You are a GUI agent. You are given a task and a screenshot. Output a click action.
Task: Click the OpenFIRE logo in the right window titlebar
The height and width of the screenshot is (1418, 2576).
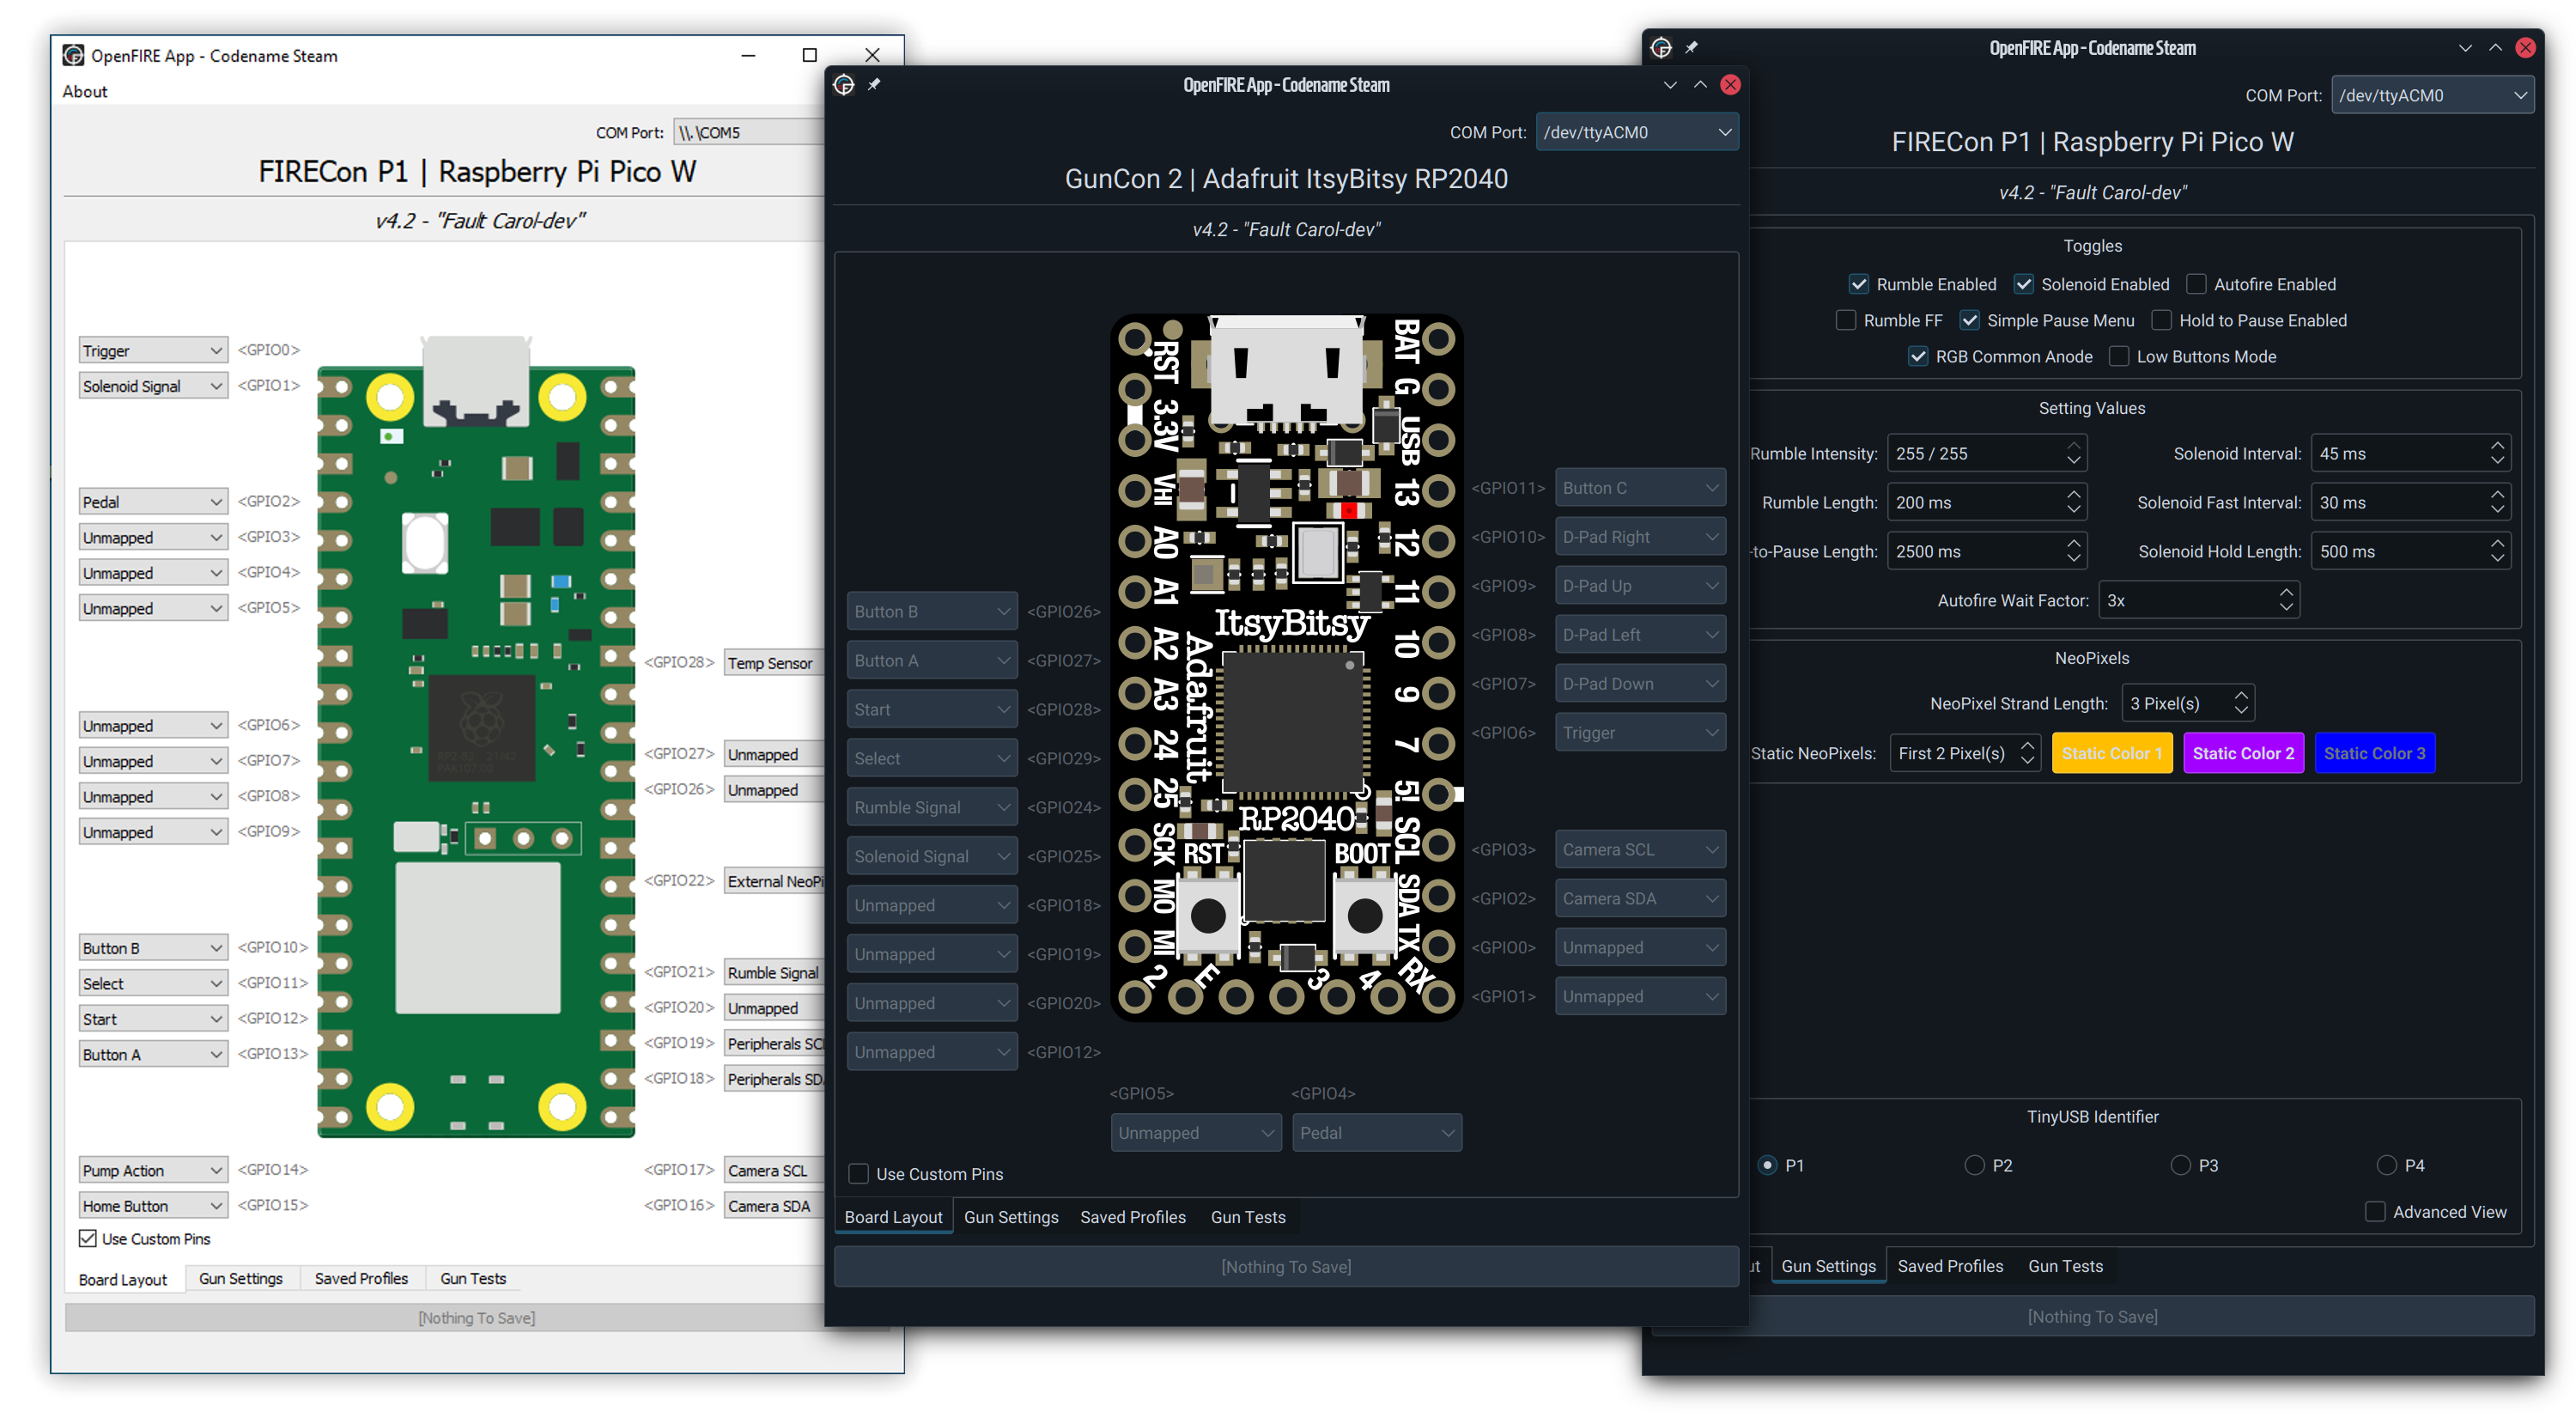[x=1661, y=48]
